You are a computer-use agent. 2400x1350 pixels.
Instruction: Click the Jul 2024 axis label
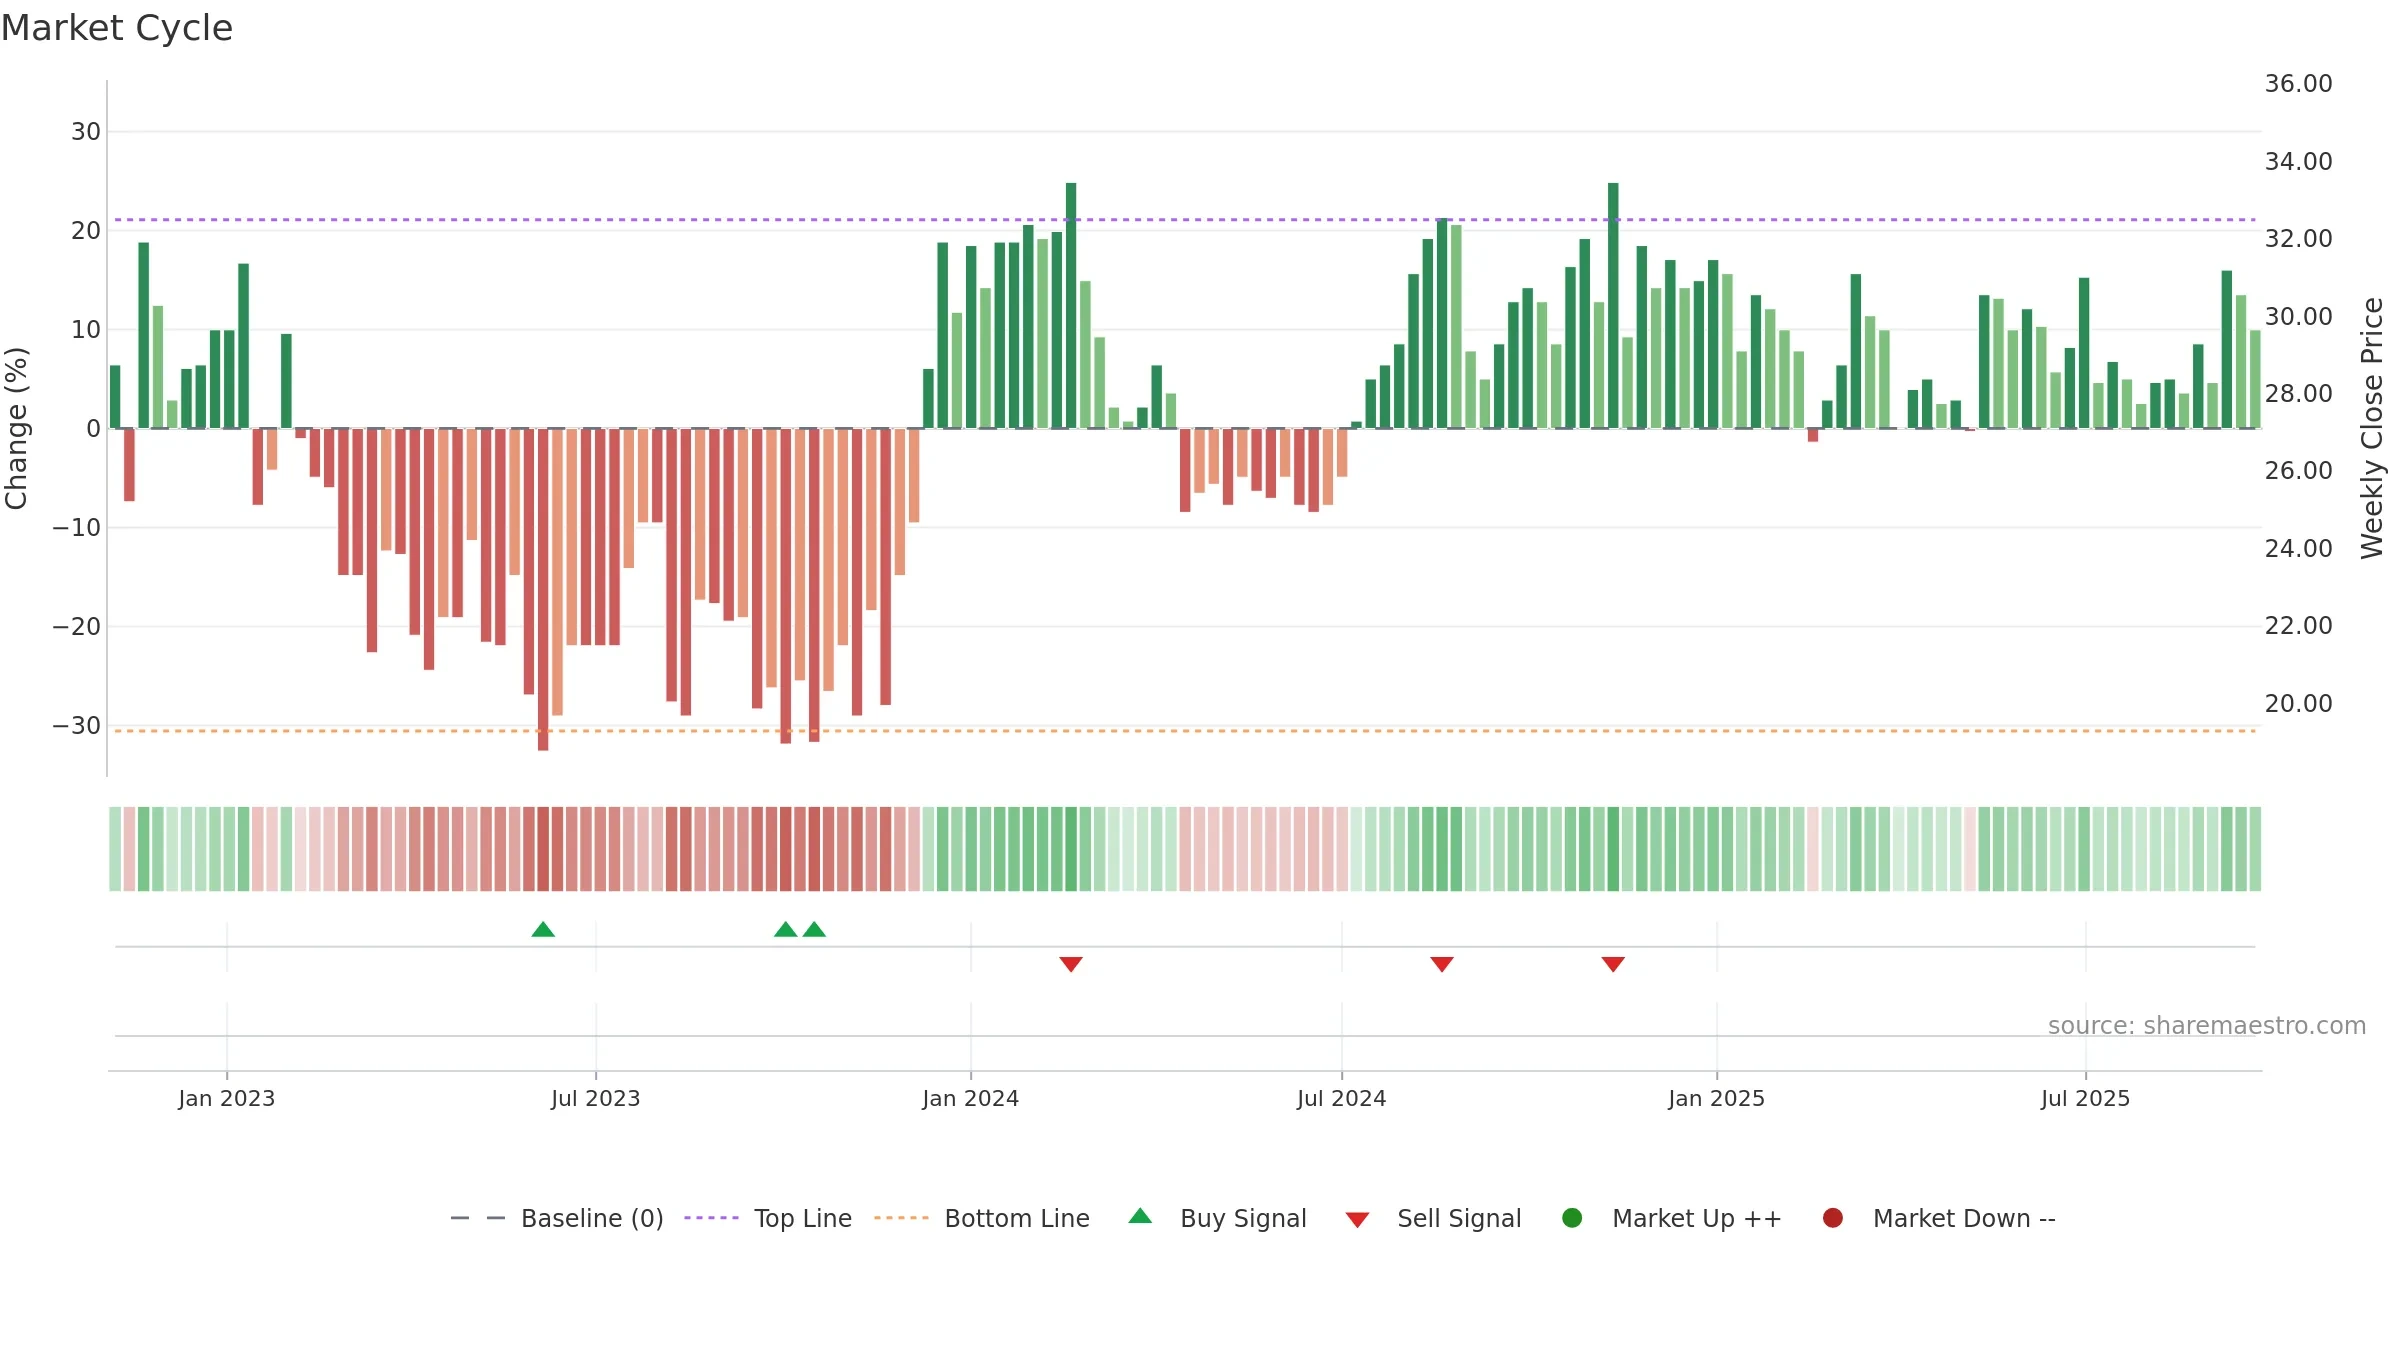point(1342,1098)
